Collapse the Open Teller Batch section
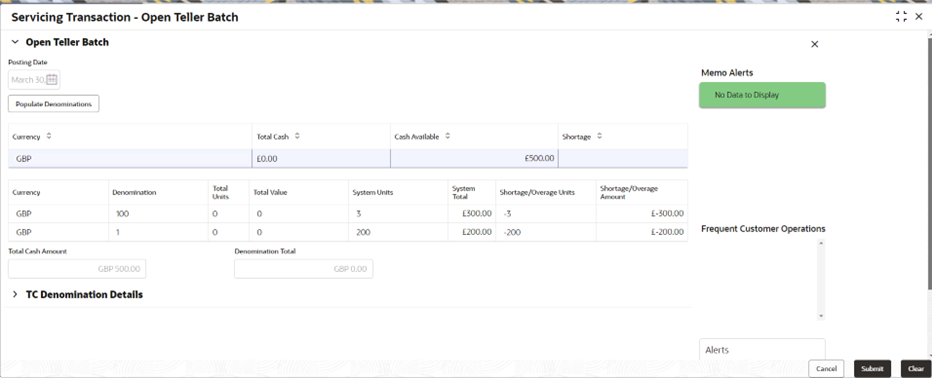 coord(15,42)
